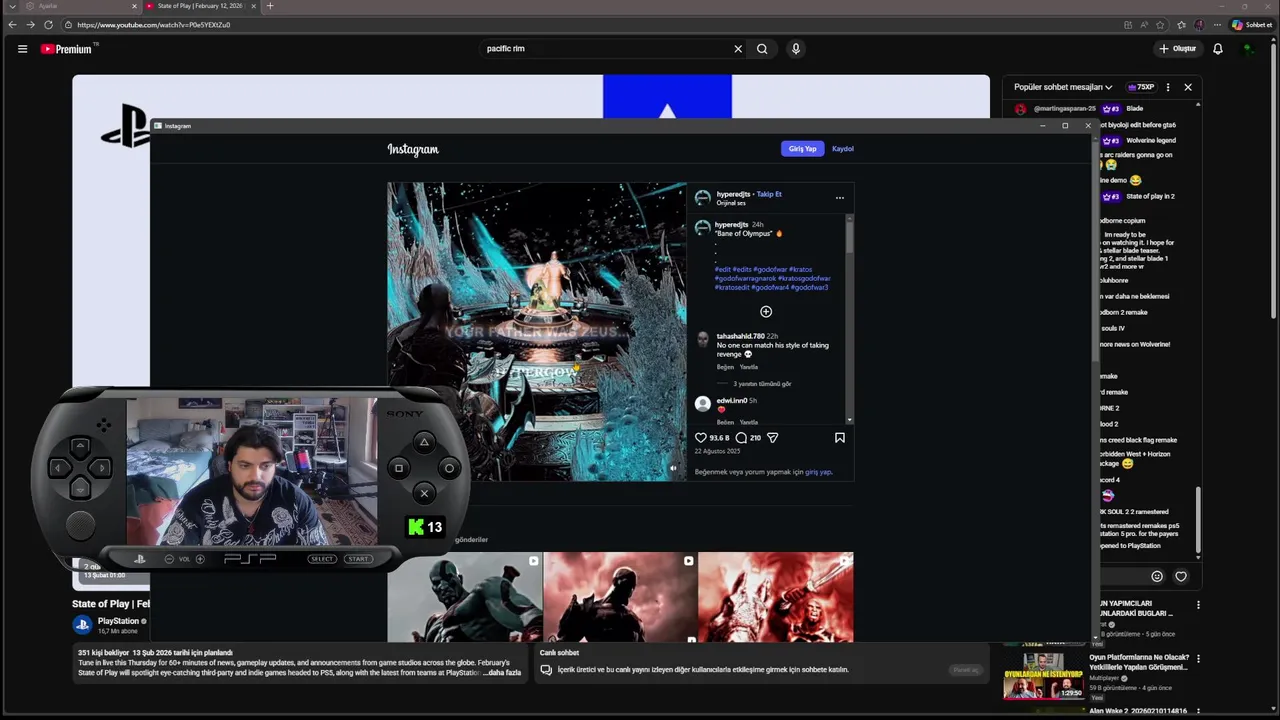Send a heart reaction in chat
The height and width of the screenshot is (720, 1280).
pos(1181,576)
